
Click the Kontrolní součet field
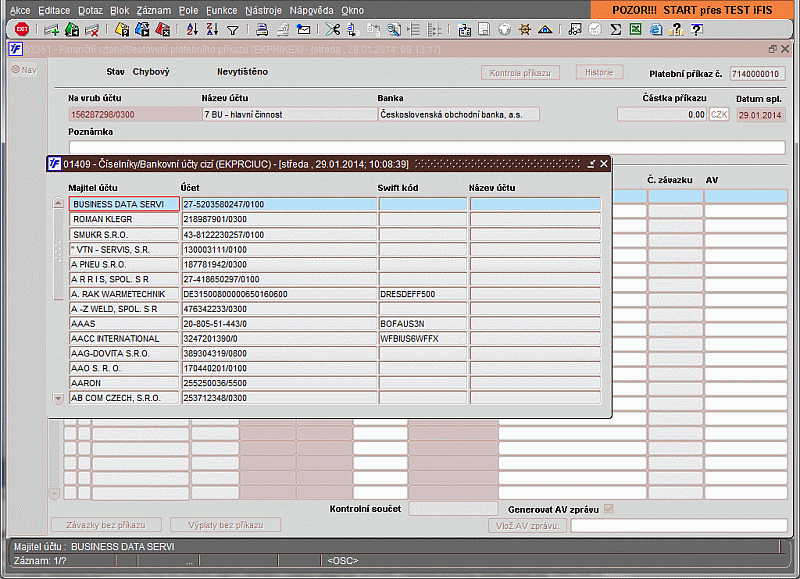click(x=453, y=509)
